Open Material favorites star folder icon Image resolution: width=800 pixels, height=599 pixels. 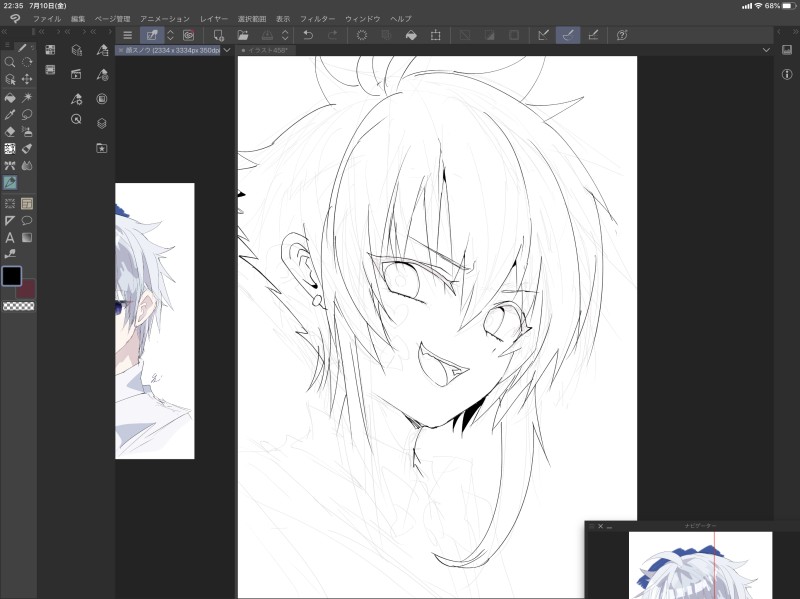(x=102, y=148)
